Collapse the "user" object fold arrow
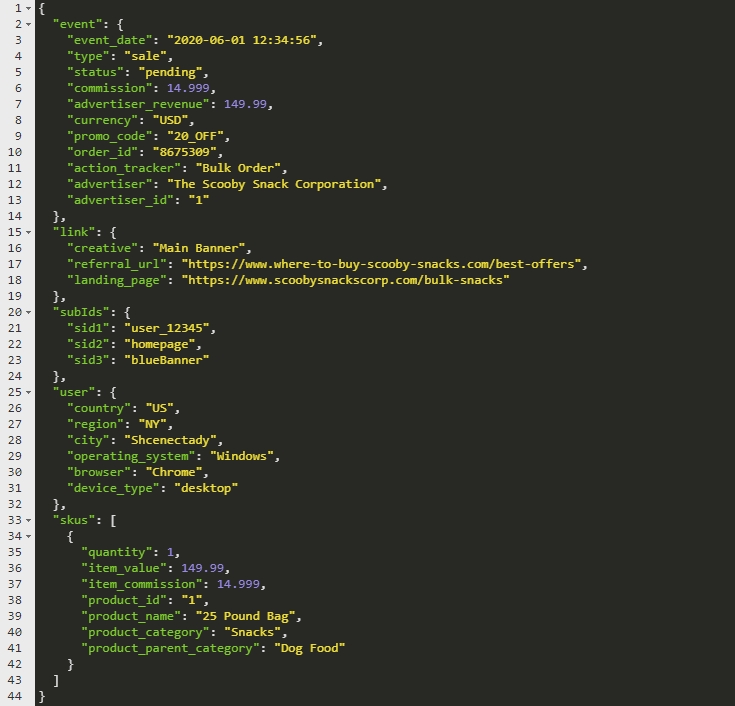735x706 pixels. [29, 392]
